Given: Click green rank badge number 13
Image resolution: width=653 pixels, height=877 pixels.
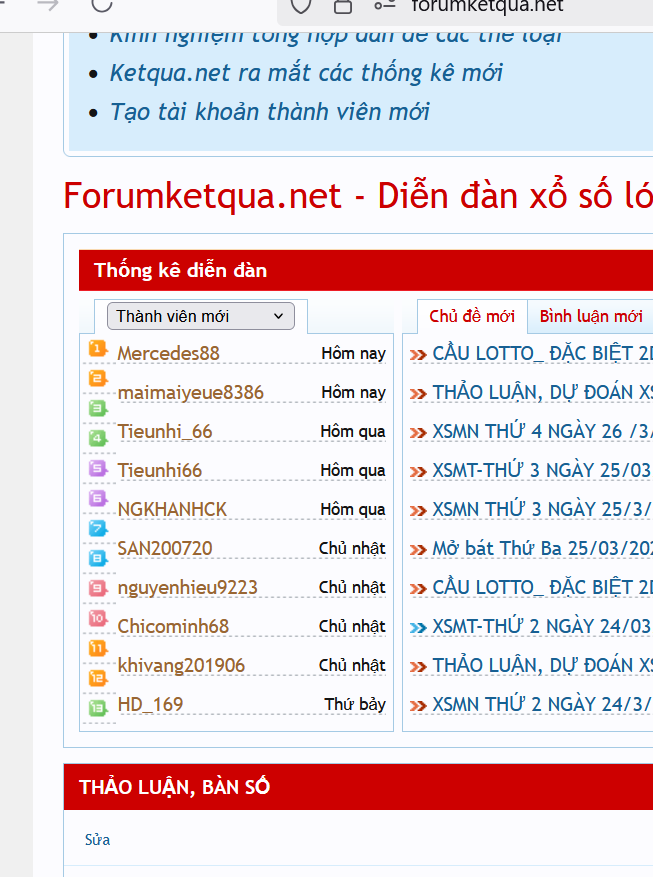Looking at the screenshot, I should click(98, 708).
